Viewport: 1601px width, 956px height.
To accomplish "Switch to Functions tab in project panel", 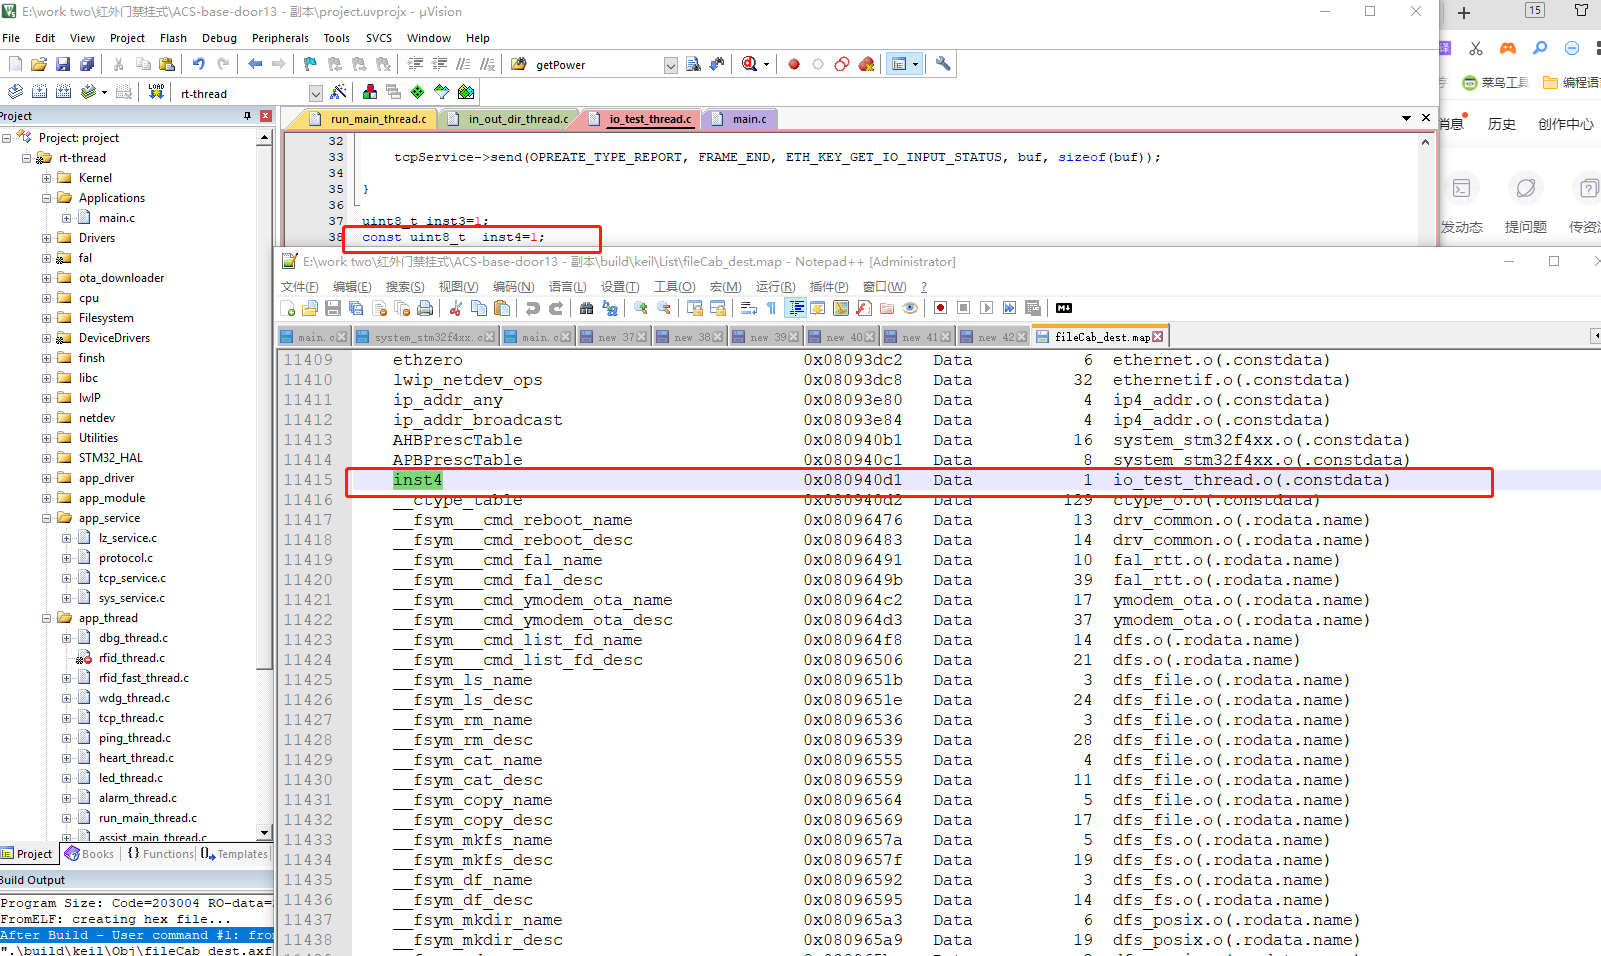I will pos(160,854).
